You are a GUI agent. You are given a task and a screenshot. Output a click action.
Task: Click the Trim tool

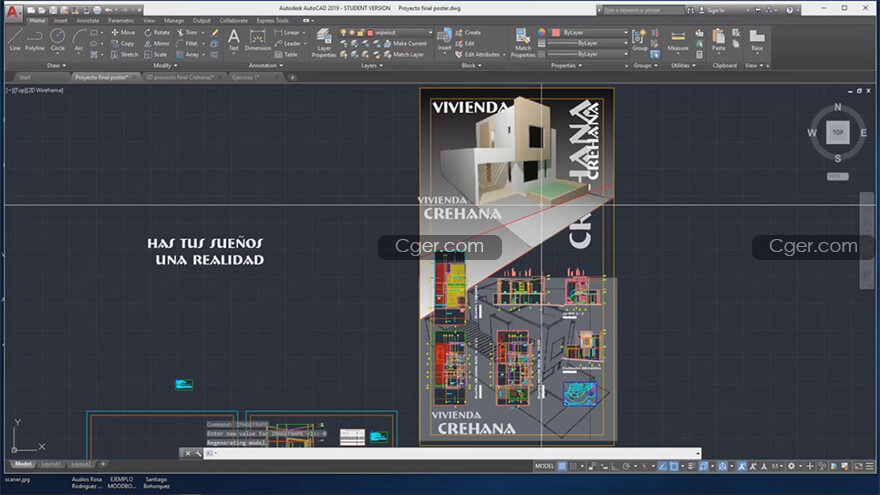pyautogui.click(x=187, y=33)
